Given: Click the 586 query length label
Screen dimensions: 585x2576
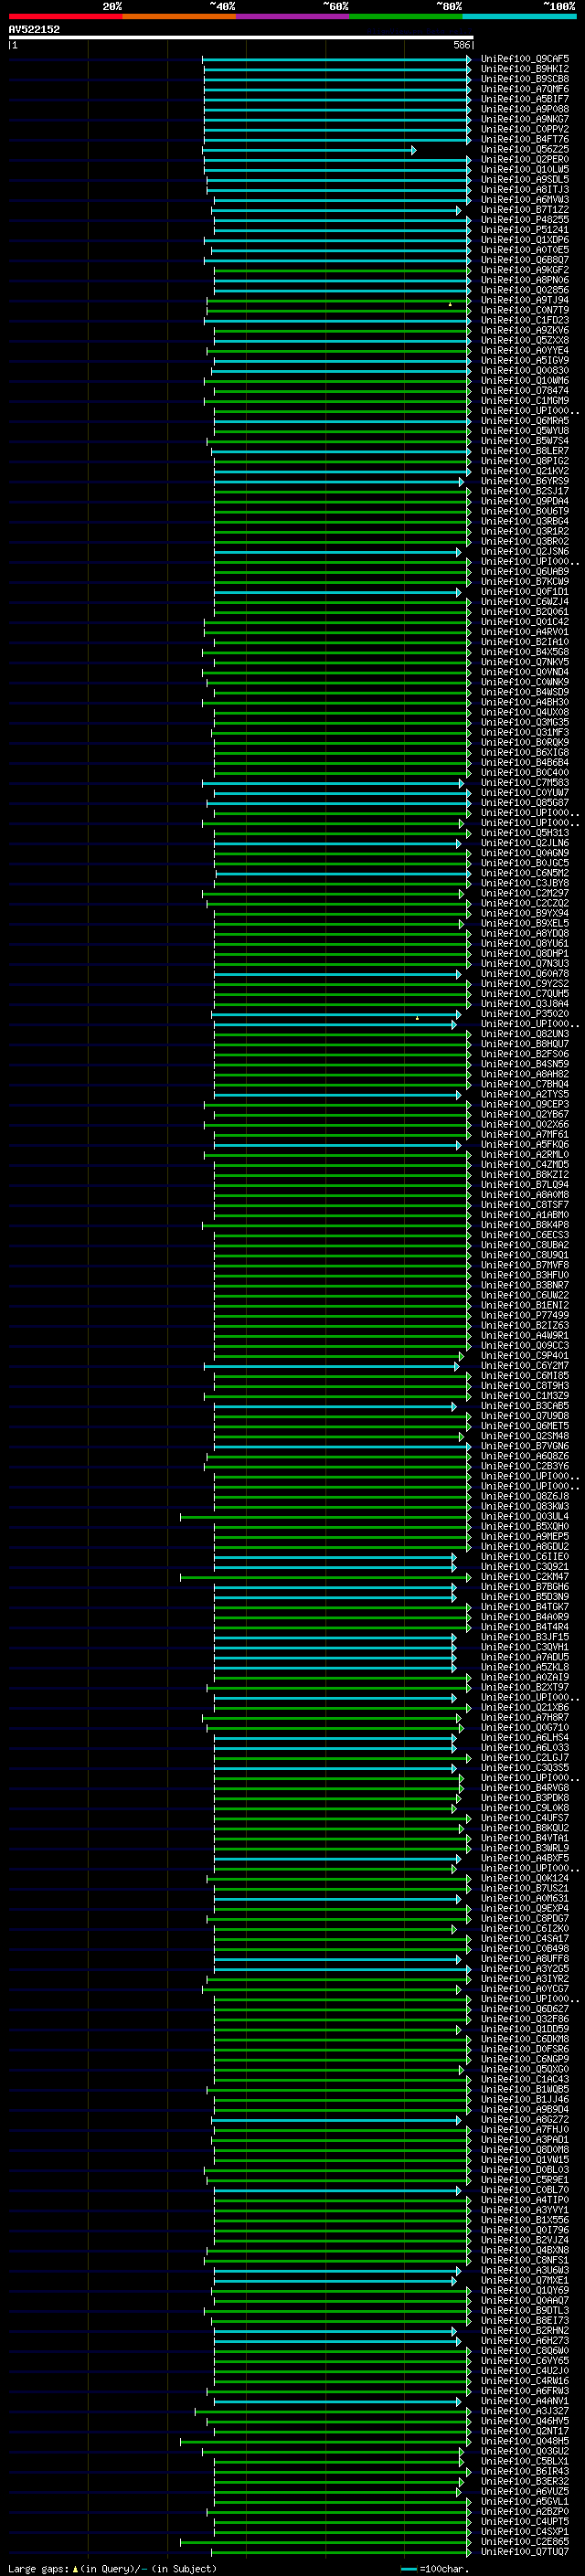Looking at the screenshot, I should pos(461,45).
